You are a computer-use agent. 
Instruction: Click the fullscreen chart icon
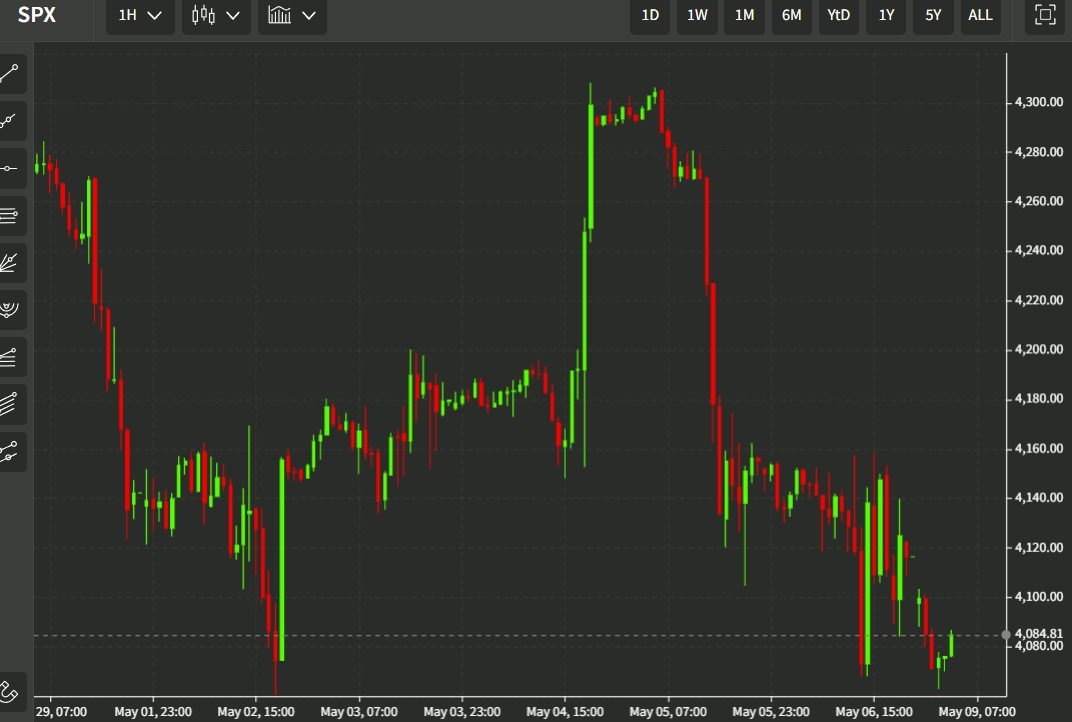1045,15
